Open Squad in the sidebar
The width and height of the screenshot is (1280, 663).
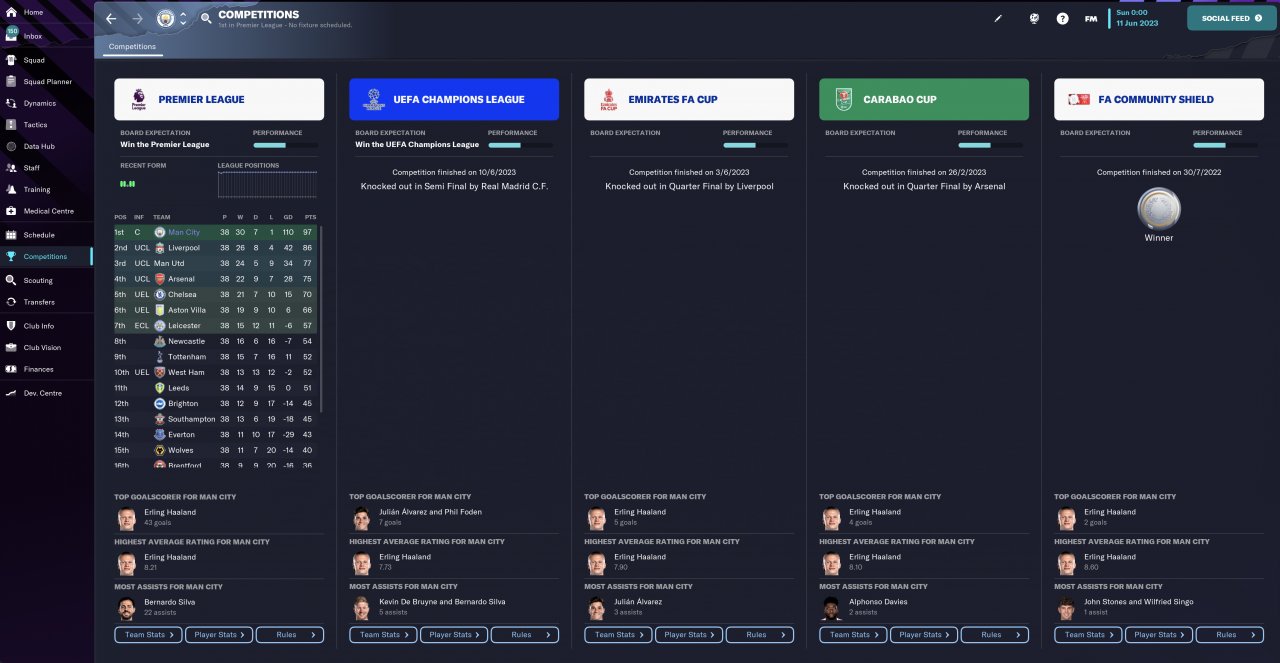[46, 60]
